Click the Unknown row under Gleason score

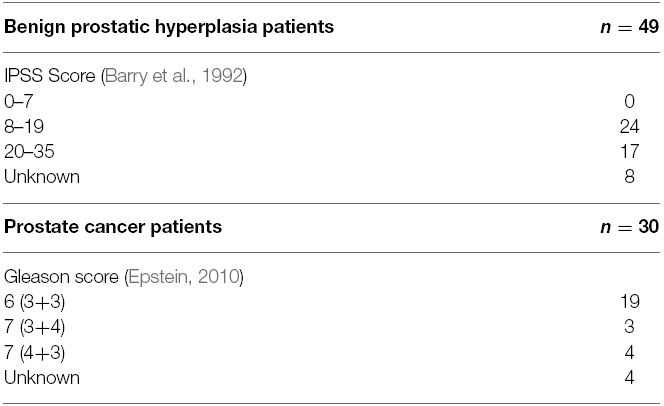(332, 377)
